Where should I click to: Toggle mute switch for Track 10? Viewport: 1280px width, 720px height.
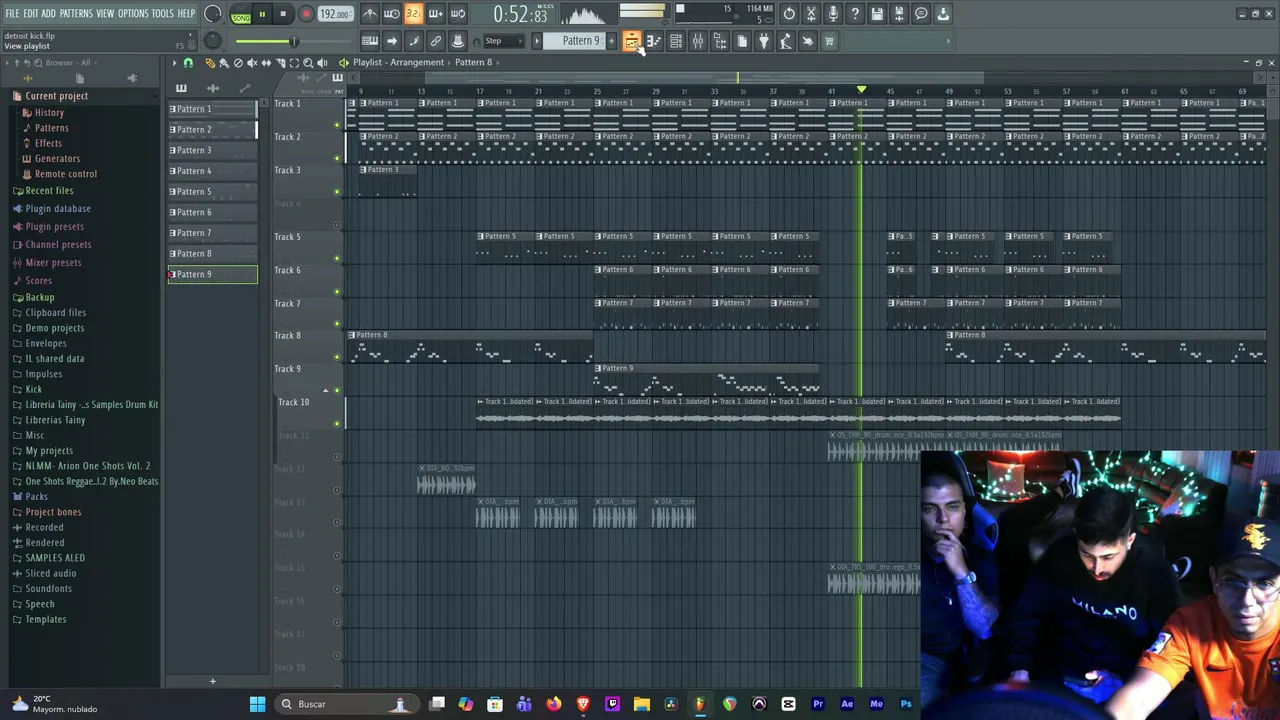(337, 423)
